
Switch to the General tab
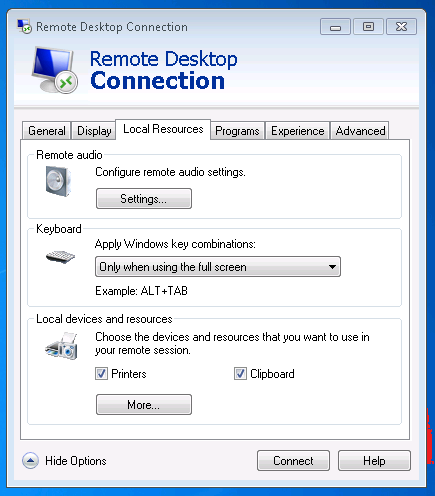click(x=47, y=131)
